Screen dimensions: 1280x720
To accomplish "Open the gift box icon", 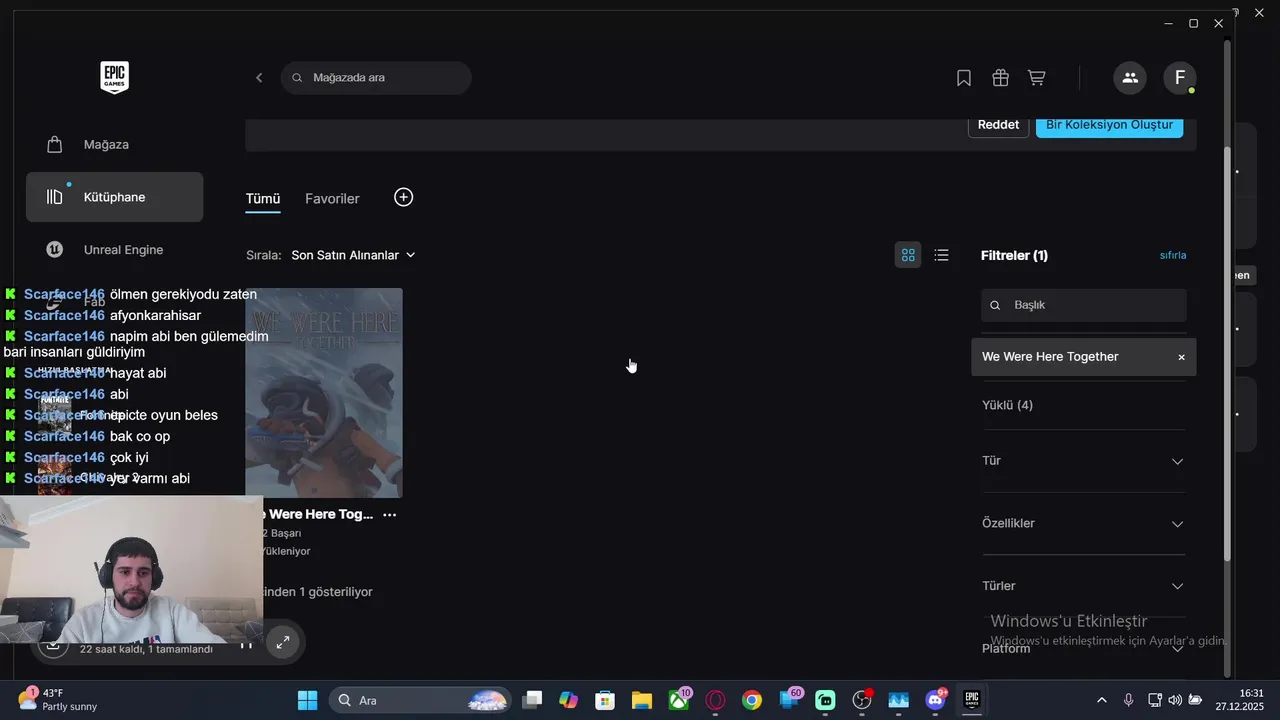I will (1000, 78).
